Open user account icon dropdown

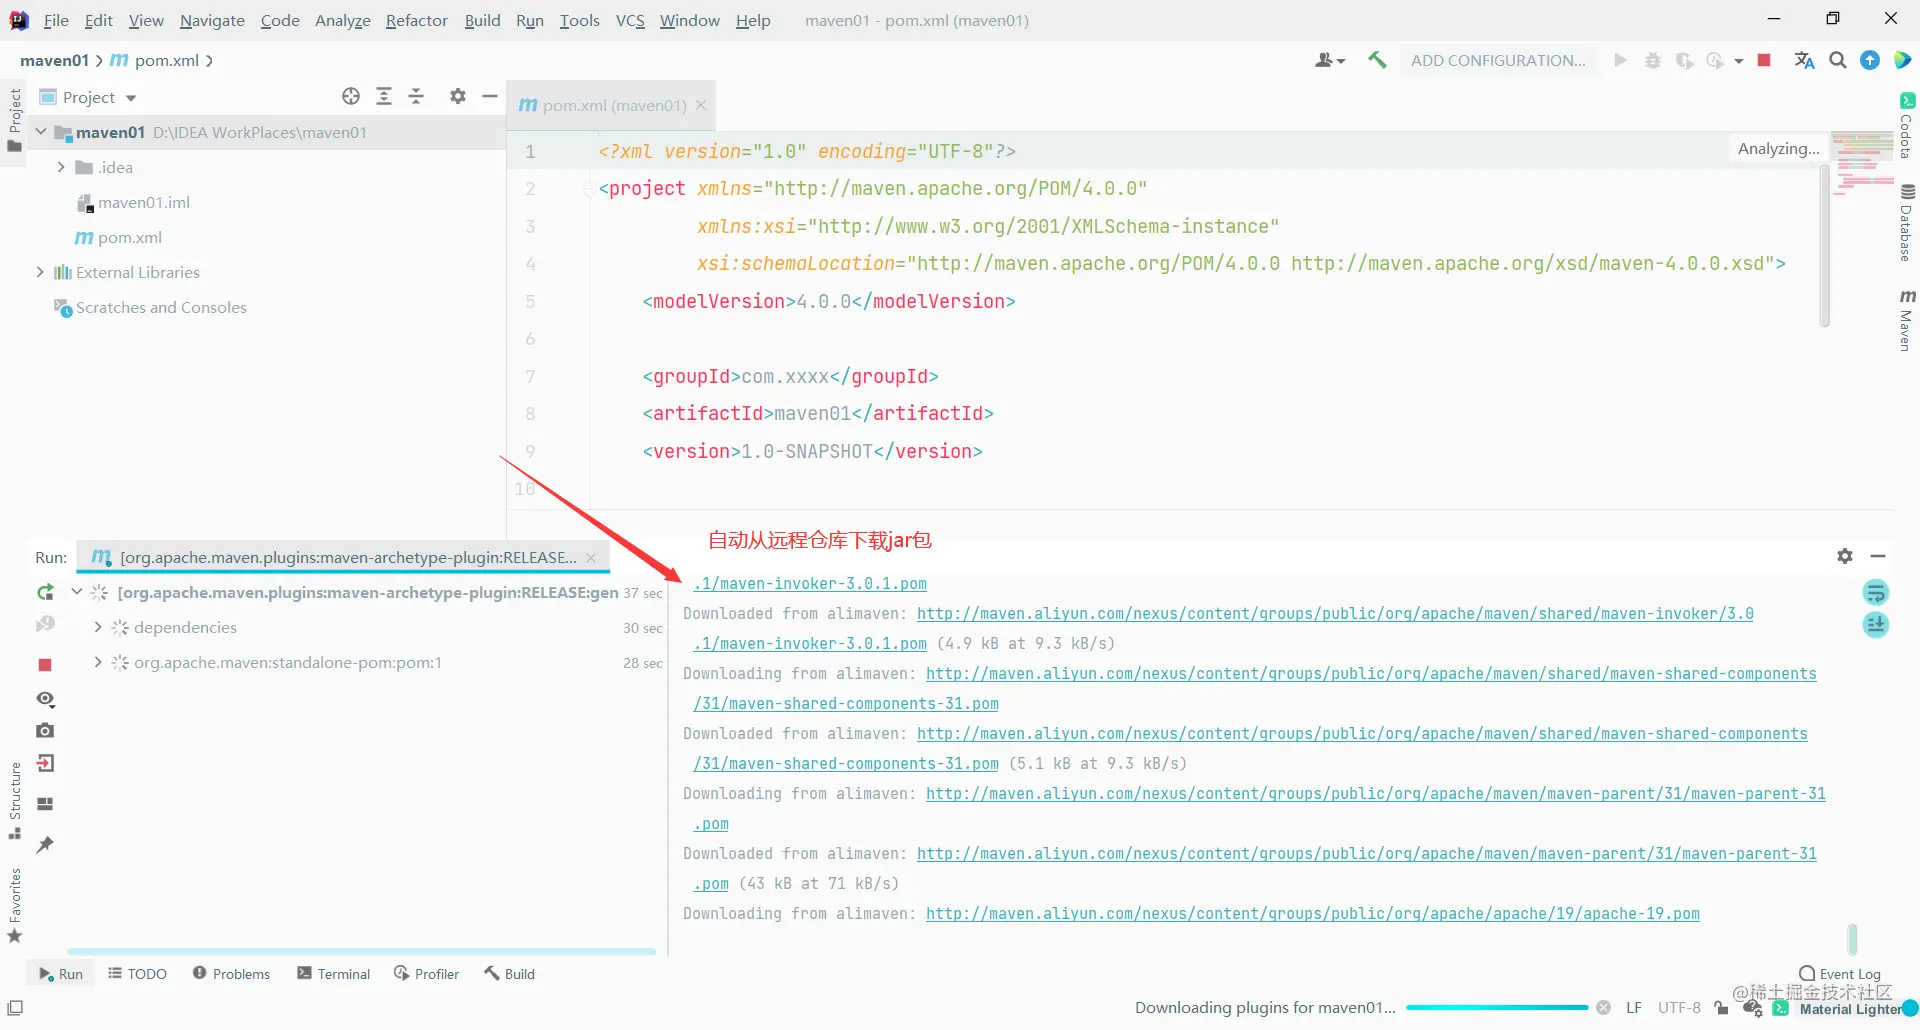pos(1329,60)
